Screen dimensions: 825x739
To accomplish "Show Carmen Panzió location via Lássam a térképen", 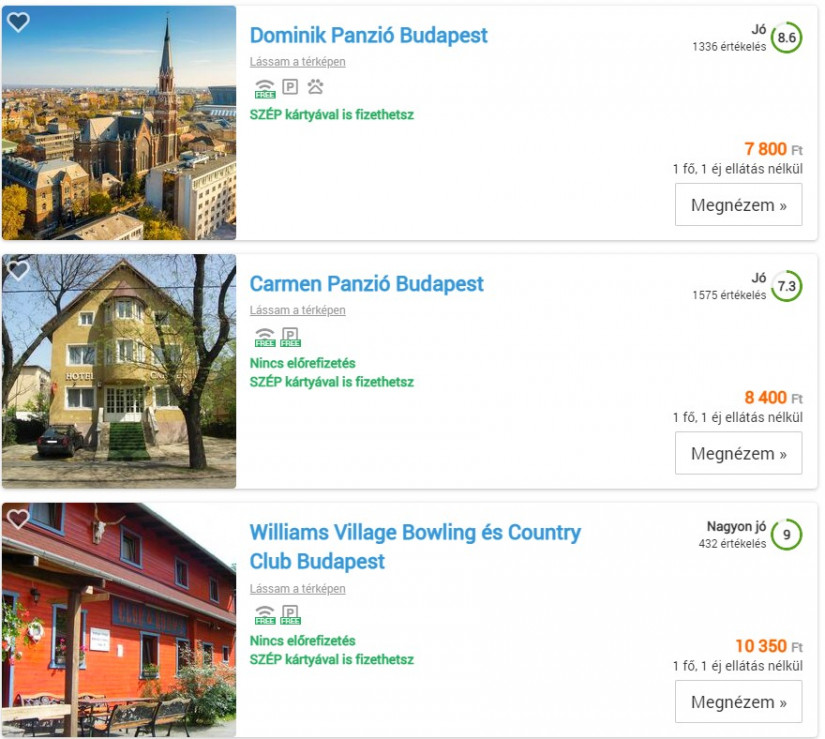I will 297,310.
